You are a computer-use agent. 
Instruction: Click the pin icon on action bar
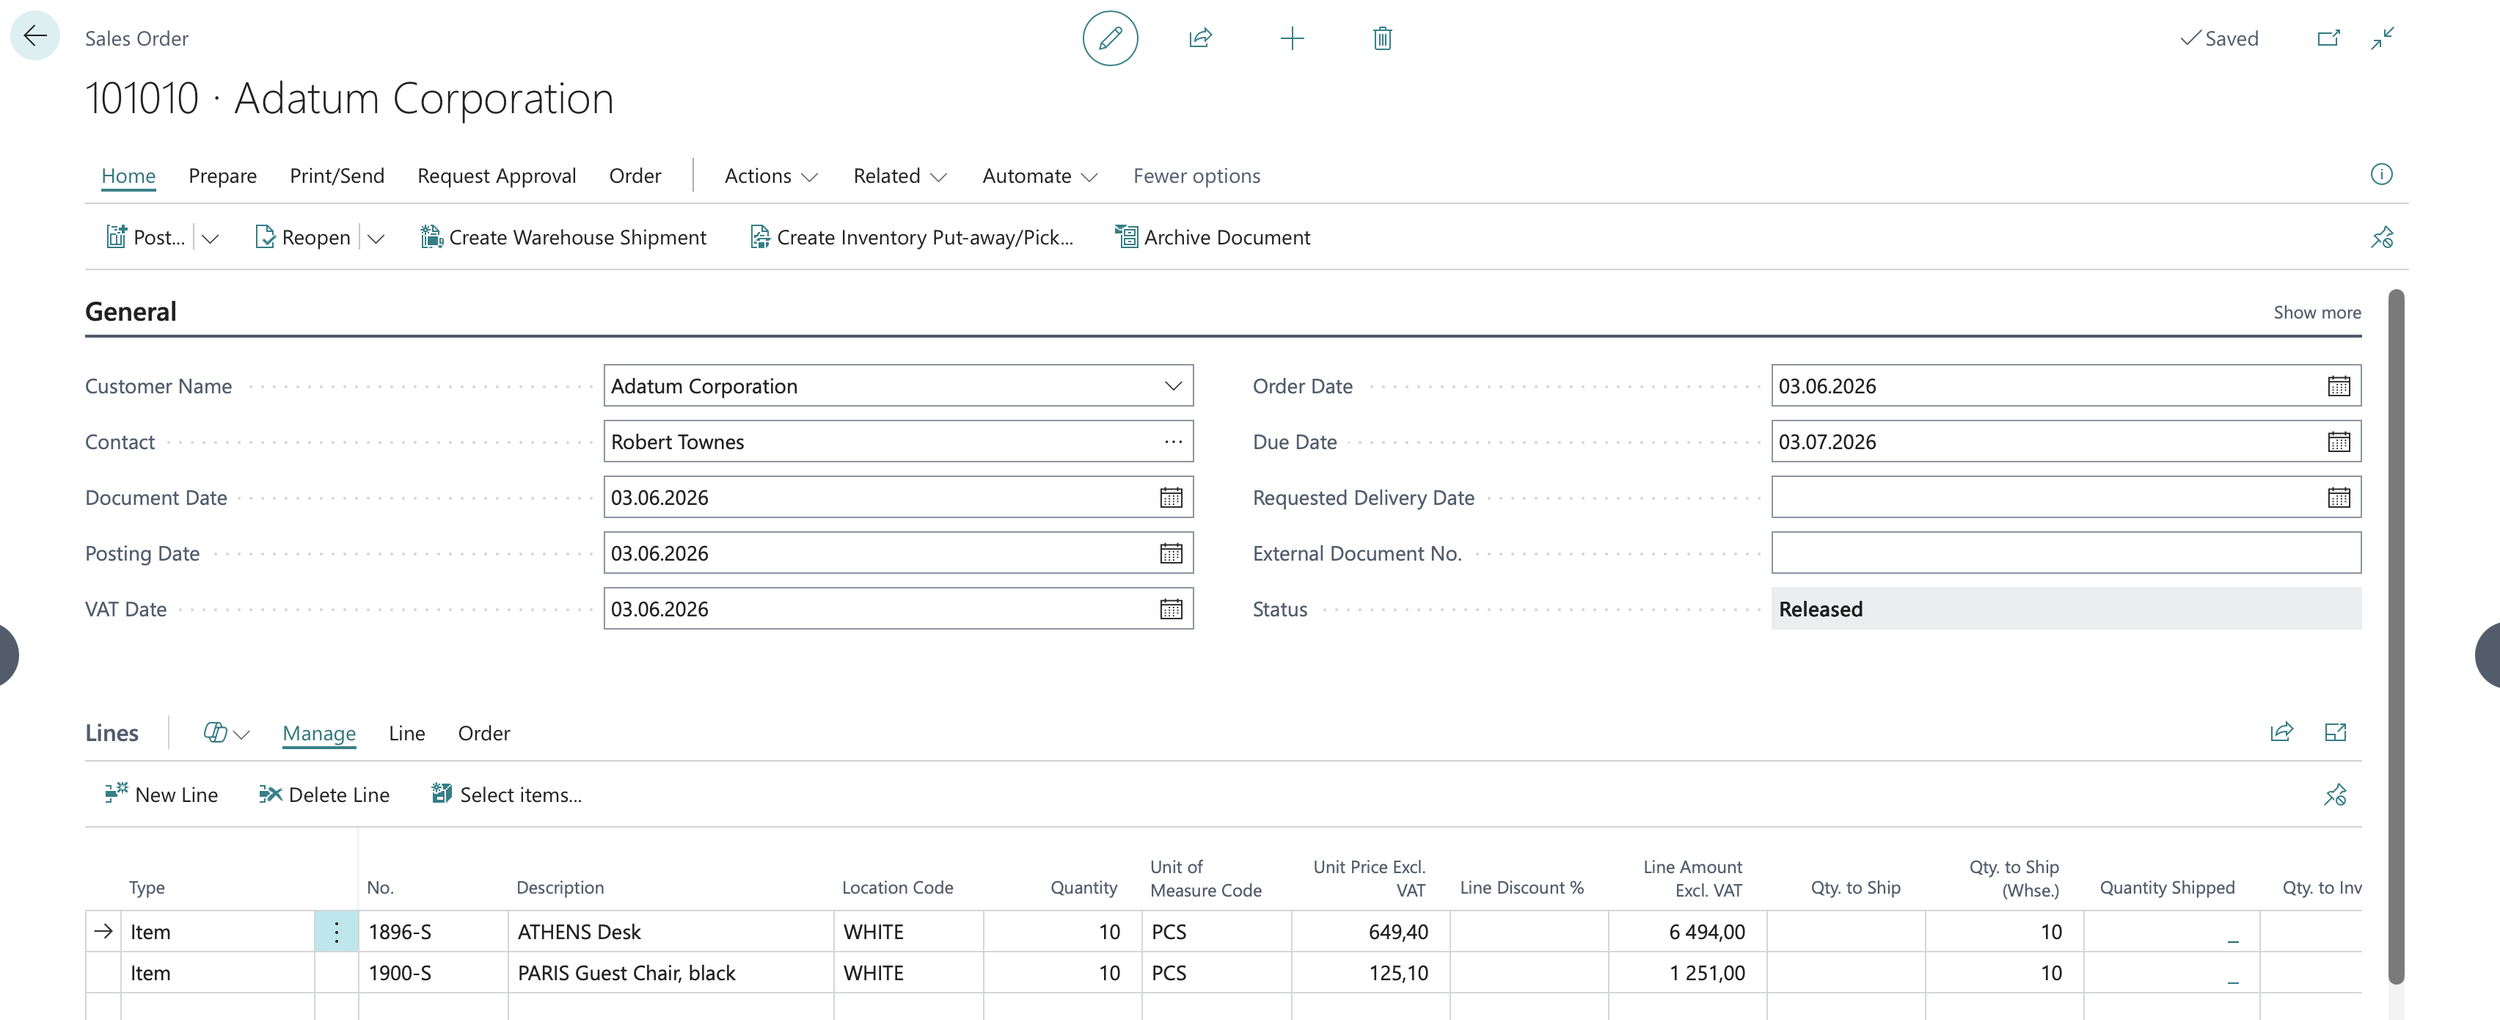(x=2382, y=238)
